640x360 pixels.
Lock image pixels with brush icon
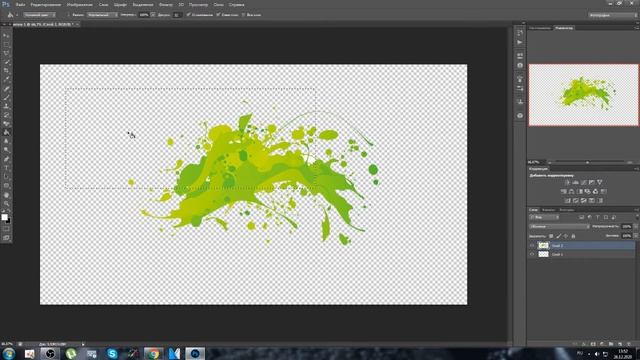(x=558, y=236)
